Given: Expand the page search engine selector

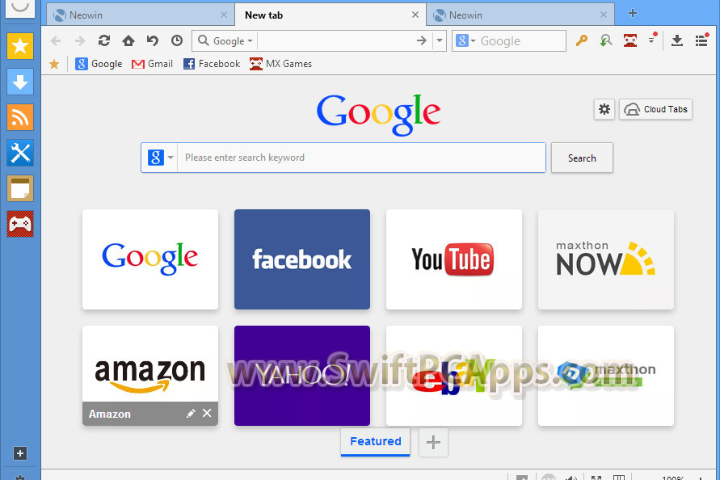Looking at the screenshot, I should [x=160, y=158].
